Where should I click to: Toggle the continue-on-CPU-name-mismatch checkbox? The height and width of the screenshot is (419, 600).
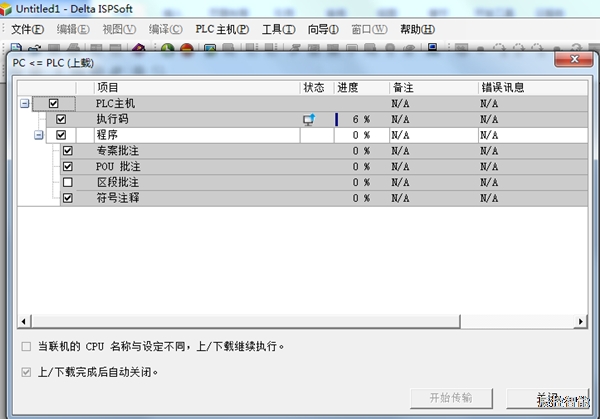pyautogui.click(x=25, y=347)
